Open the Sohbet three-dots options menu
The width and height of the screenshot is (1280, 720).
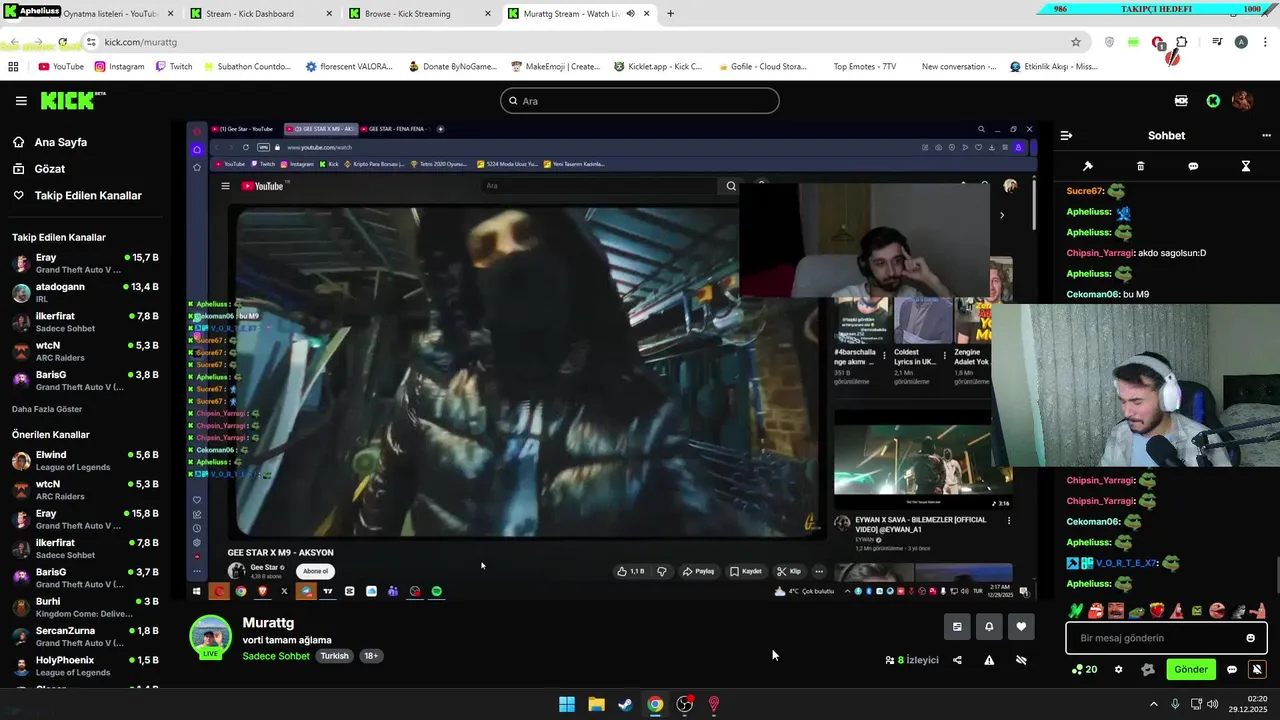click(1266, 135)
